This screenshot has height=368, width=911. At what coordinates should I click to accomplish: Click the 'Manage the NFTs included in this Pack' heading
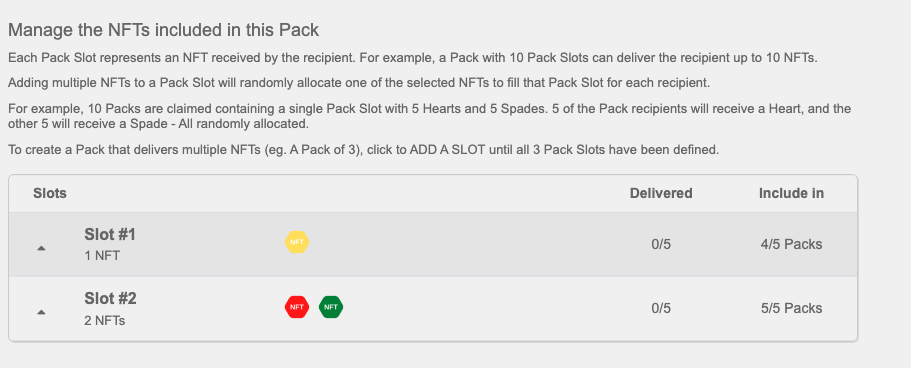click(163, 30)
